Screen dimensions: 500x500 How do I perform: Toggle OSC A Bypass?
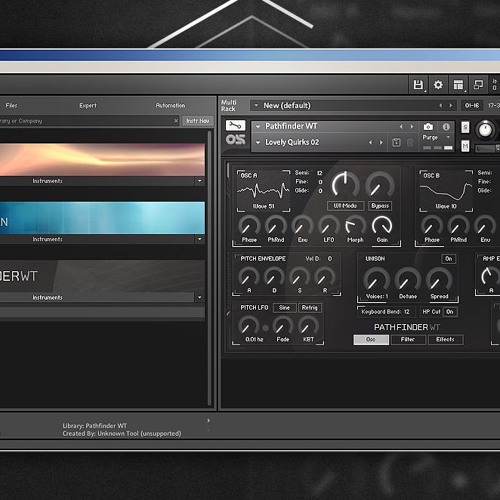click(x=380, y=206)
